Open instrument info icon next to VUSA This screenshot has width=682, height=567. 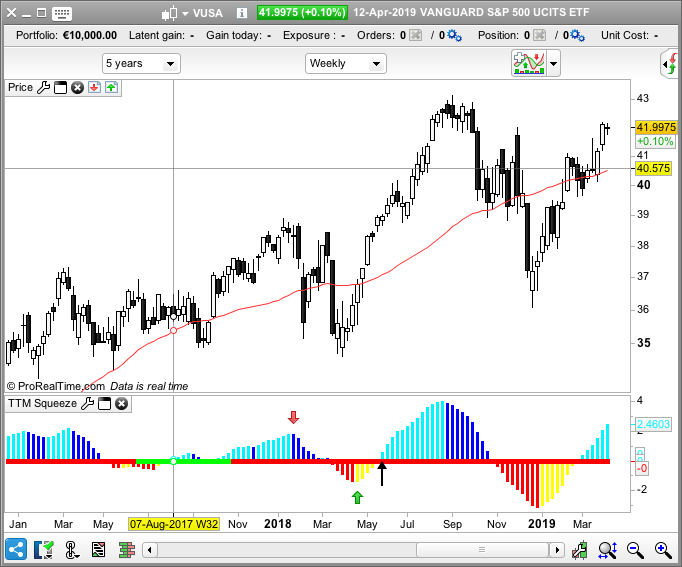coord(242,13)
